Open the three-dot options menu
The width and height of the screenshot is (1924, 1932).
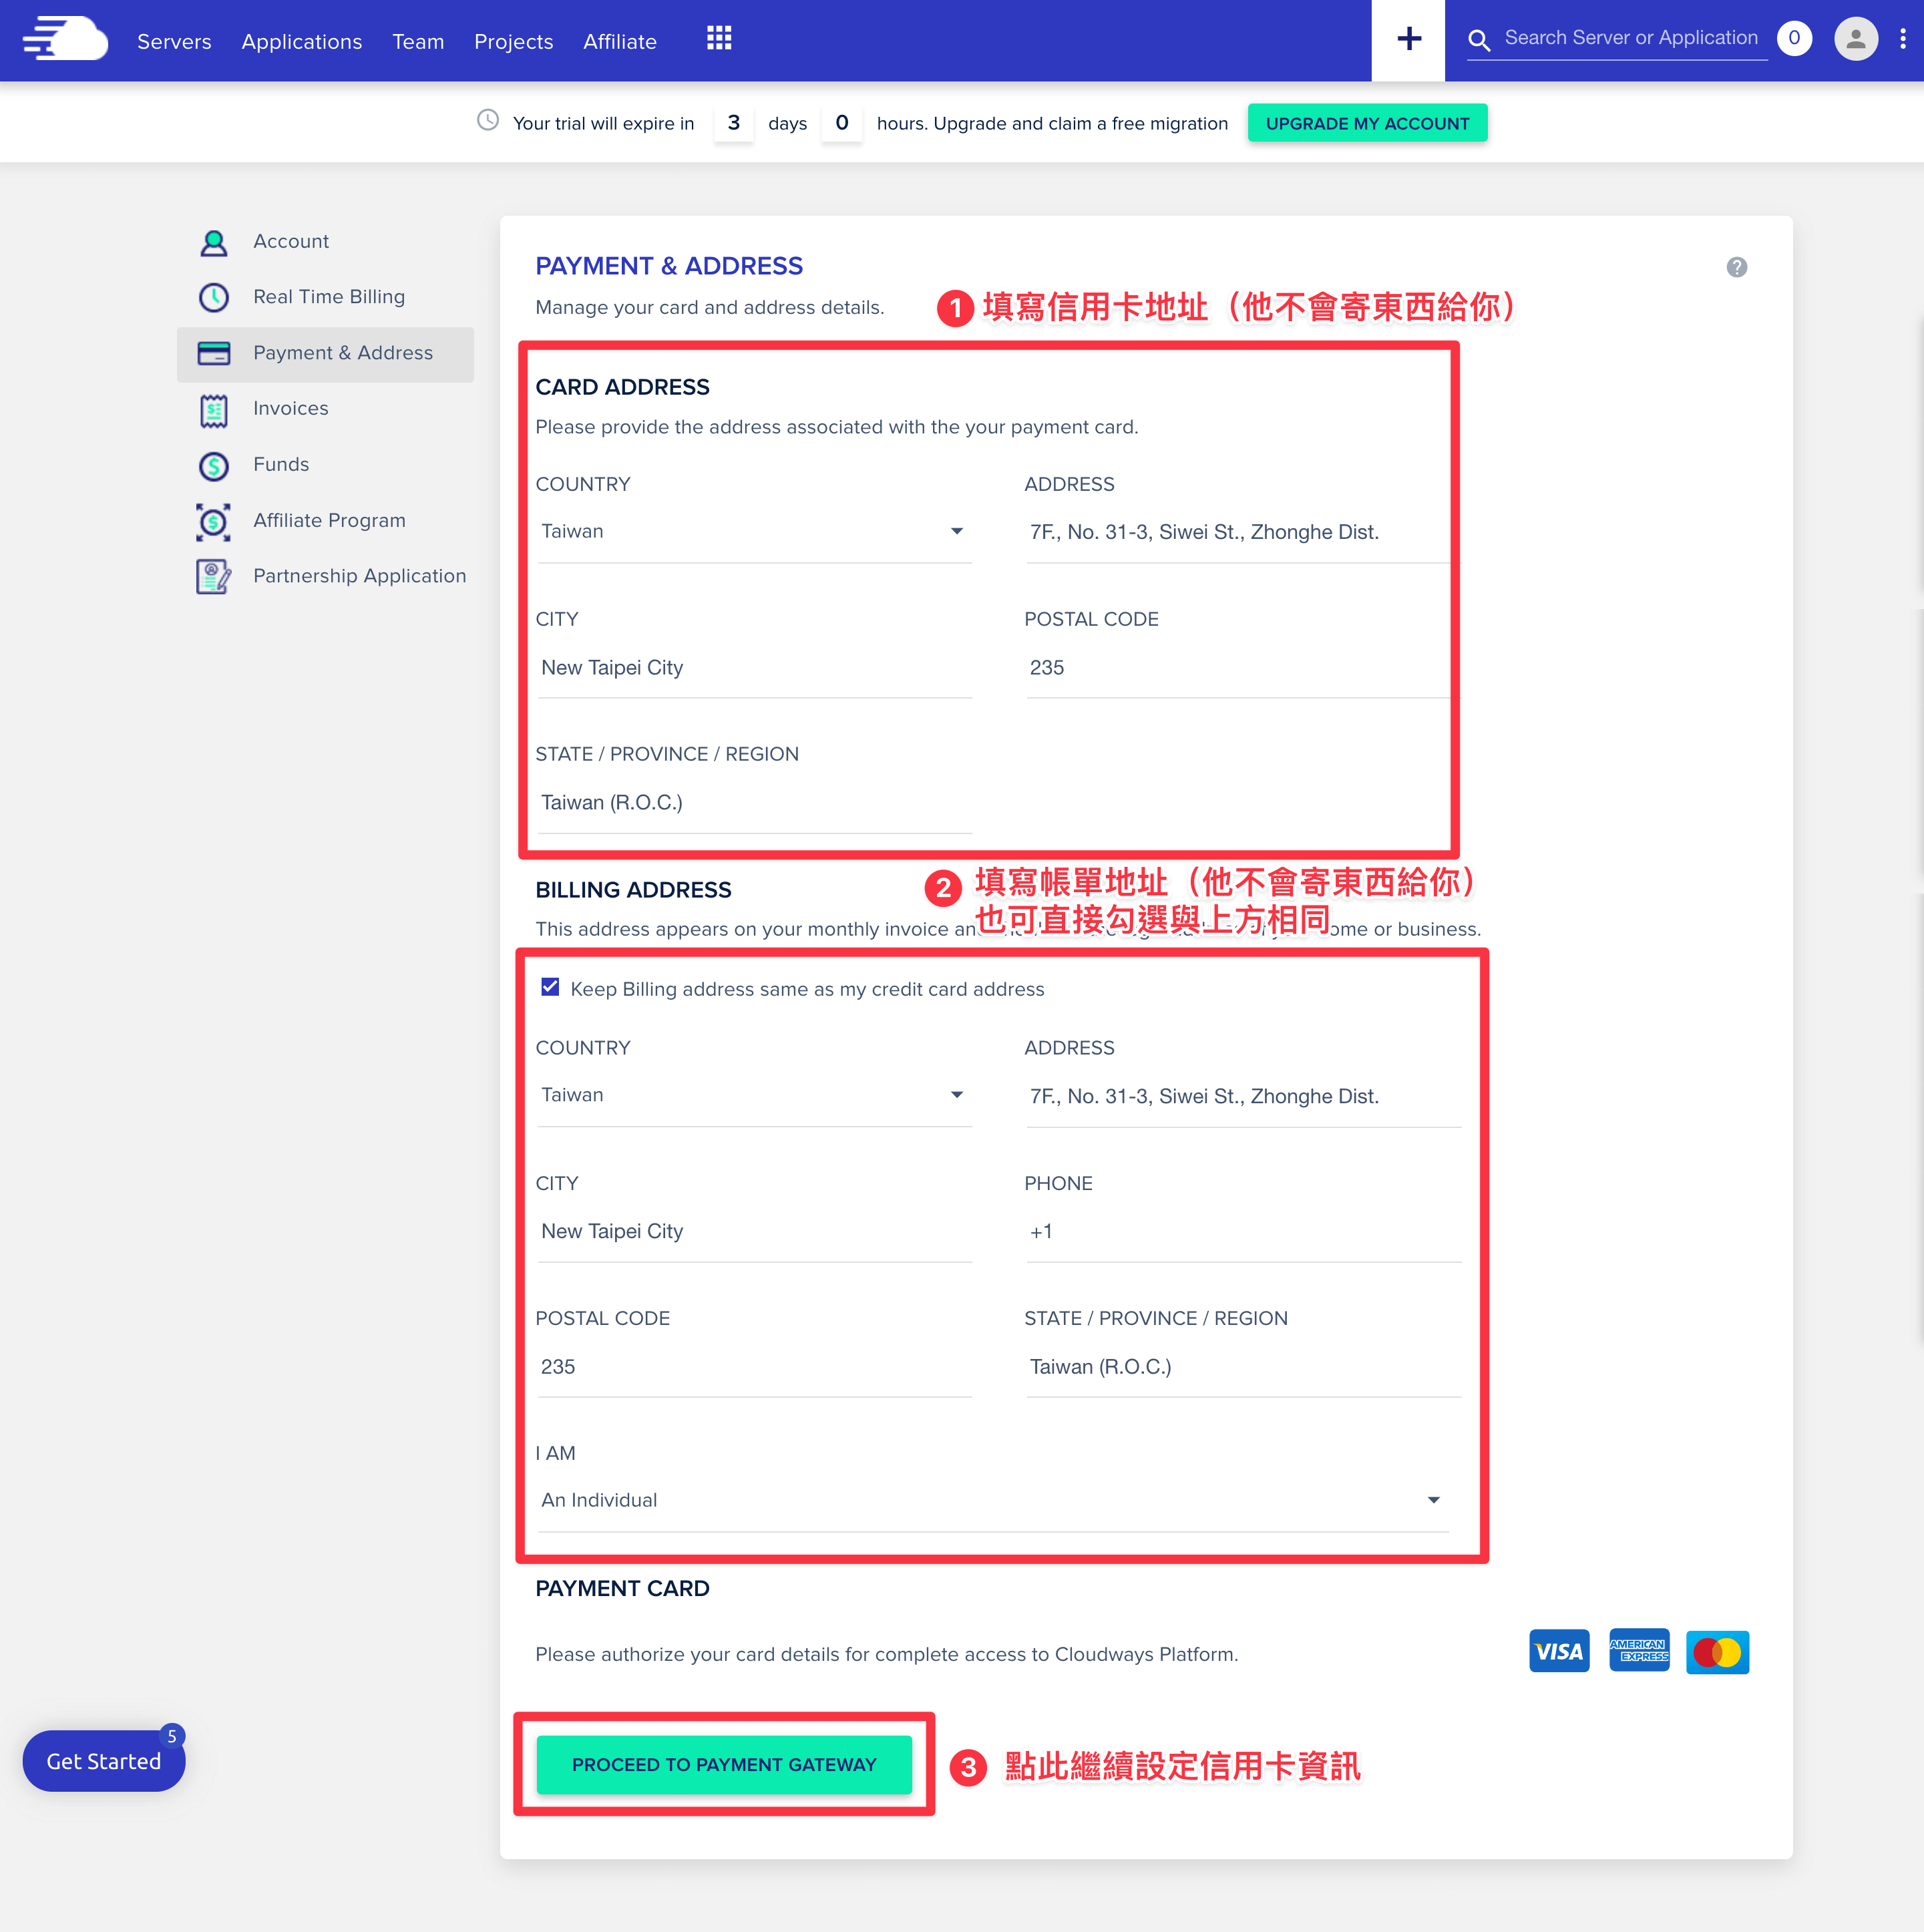(x=1902, y=39)
